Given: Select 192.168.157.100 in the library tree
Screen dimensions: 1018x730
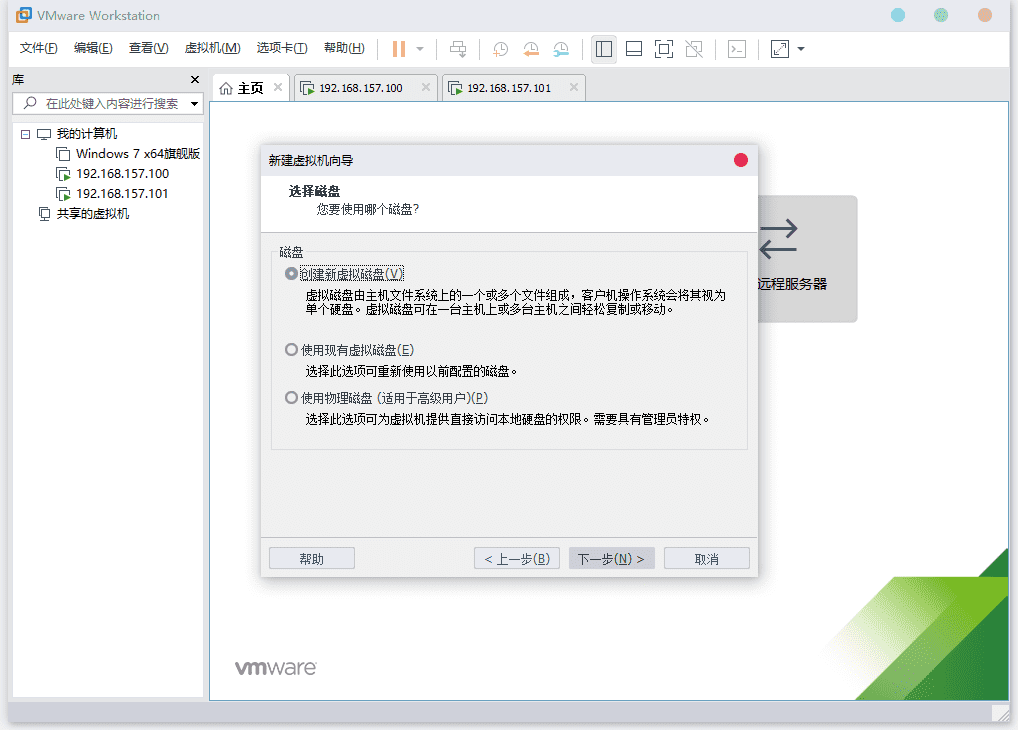Looking at the screenshot, I should [122, 174].
